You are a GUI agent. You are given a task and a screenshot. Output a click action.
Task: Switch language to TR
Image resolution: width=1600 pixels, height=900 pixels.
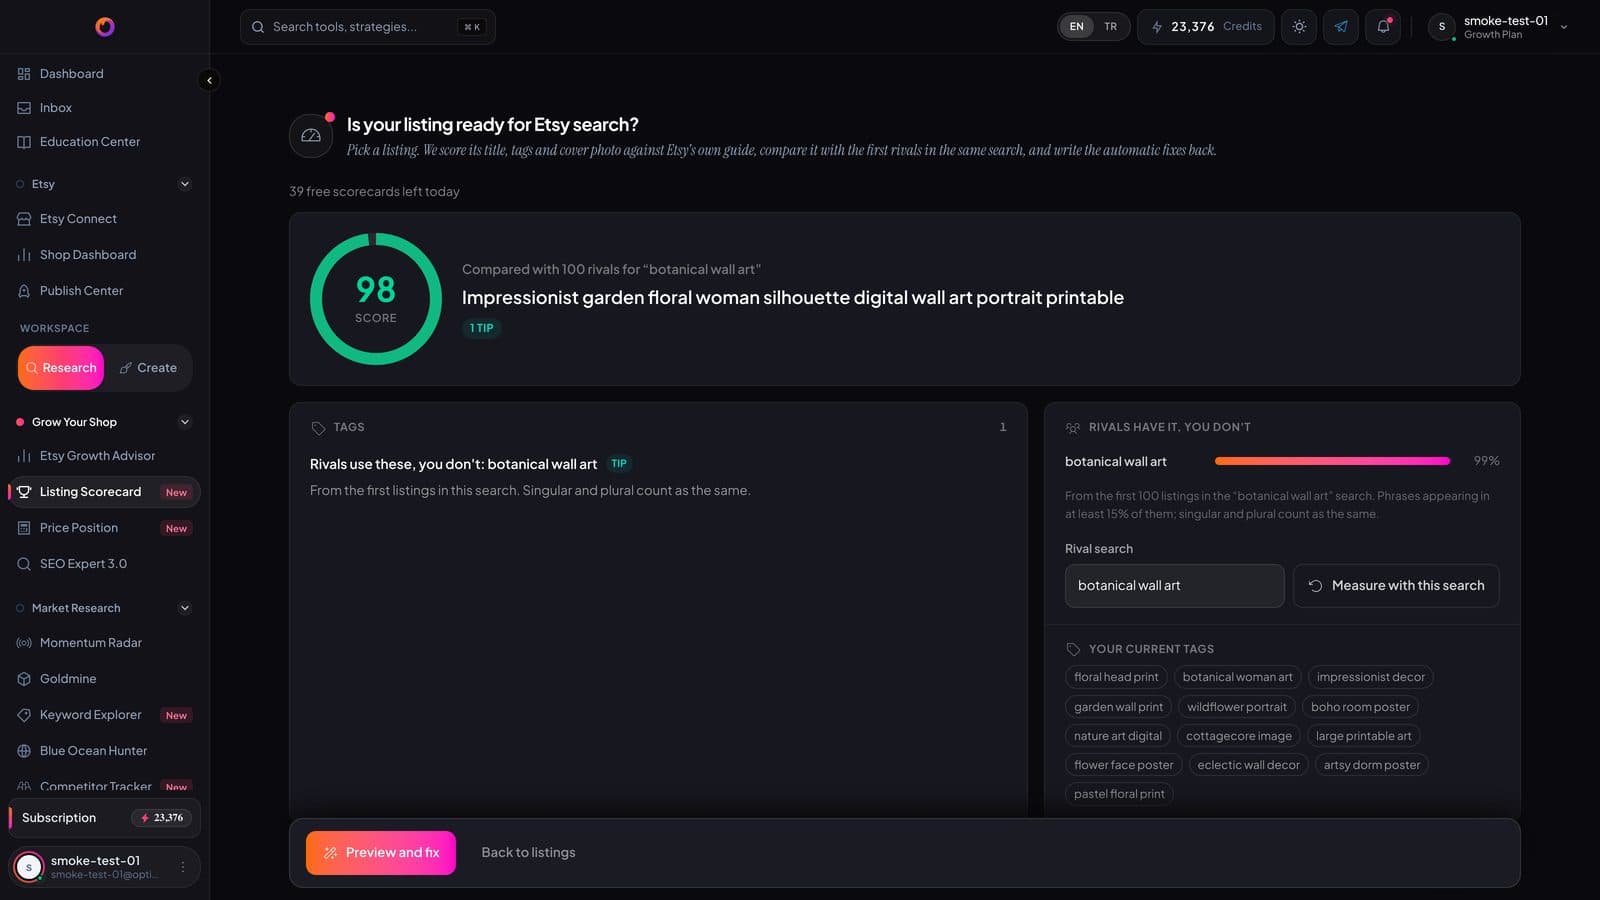click(x=1110, y=27)
